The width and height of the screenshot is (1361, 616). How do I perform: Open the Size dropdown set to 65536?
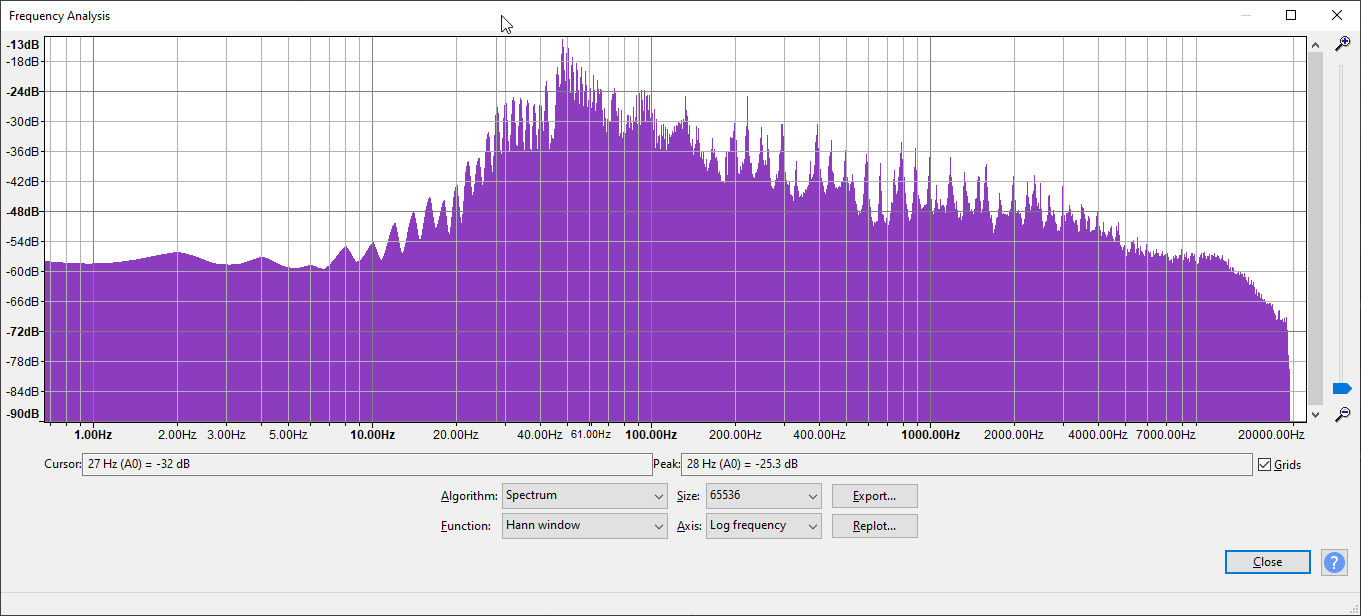[763, 496]
